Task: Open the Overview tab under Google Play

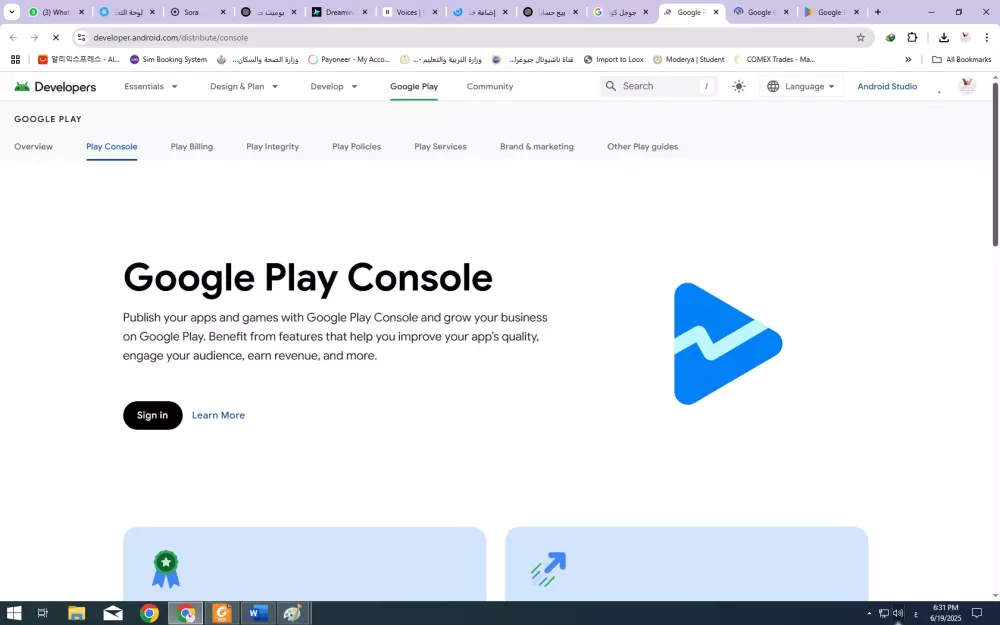Action: (33, 146)
